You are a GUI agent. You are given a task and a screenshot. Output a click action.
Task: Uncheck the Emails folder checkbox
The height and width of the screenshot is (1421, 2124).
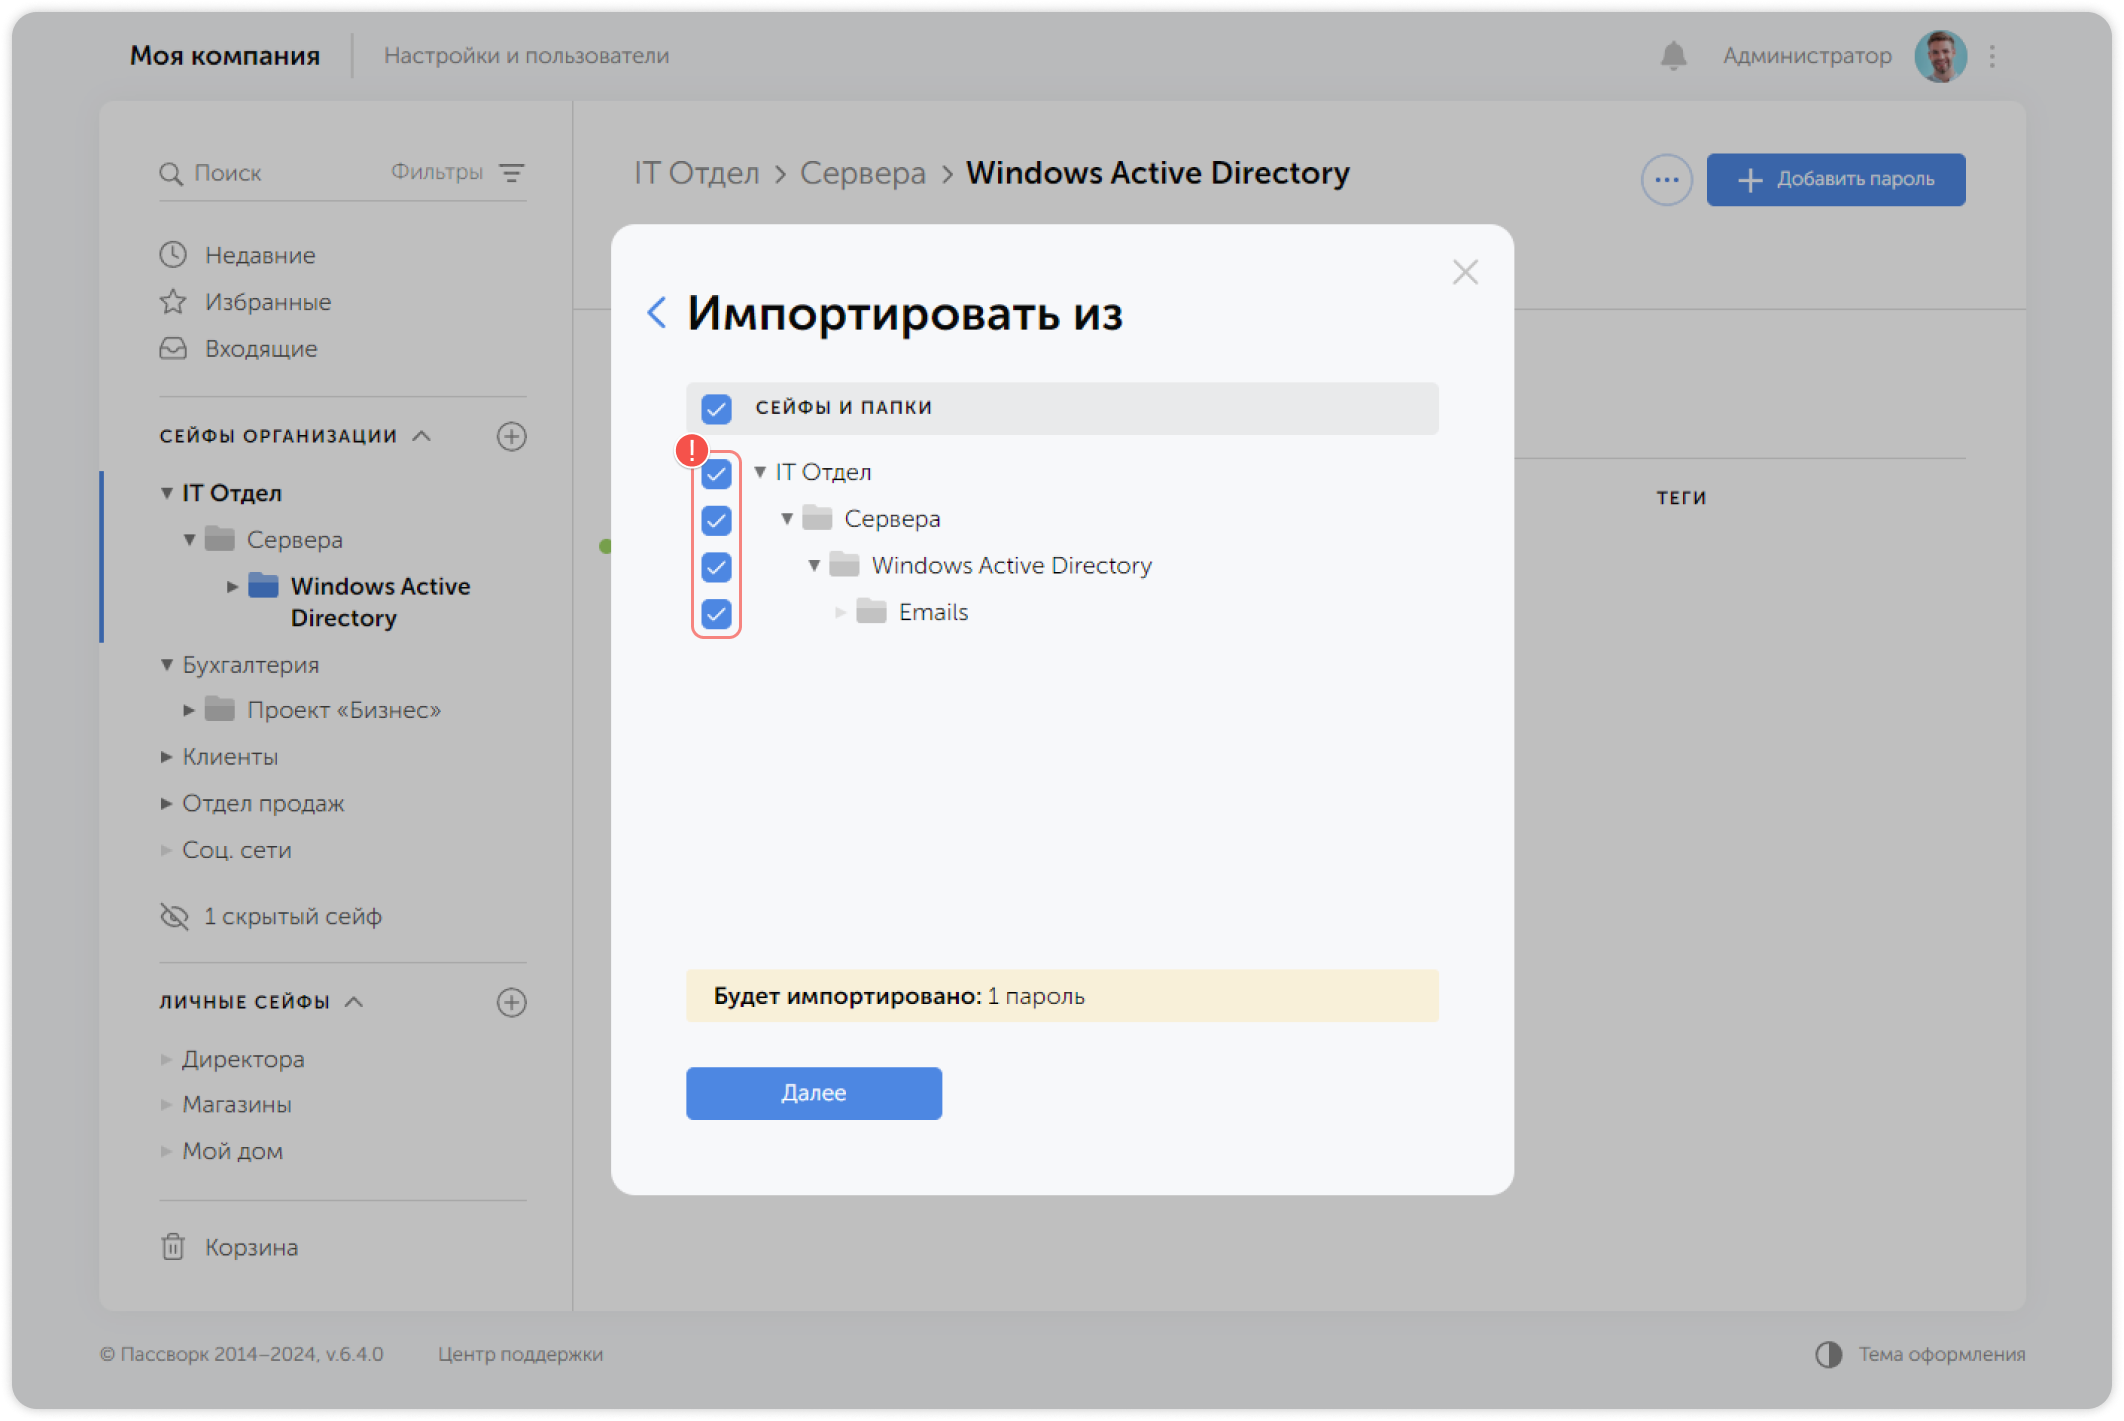[x=716, y=614]
